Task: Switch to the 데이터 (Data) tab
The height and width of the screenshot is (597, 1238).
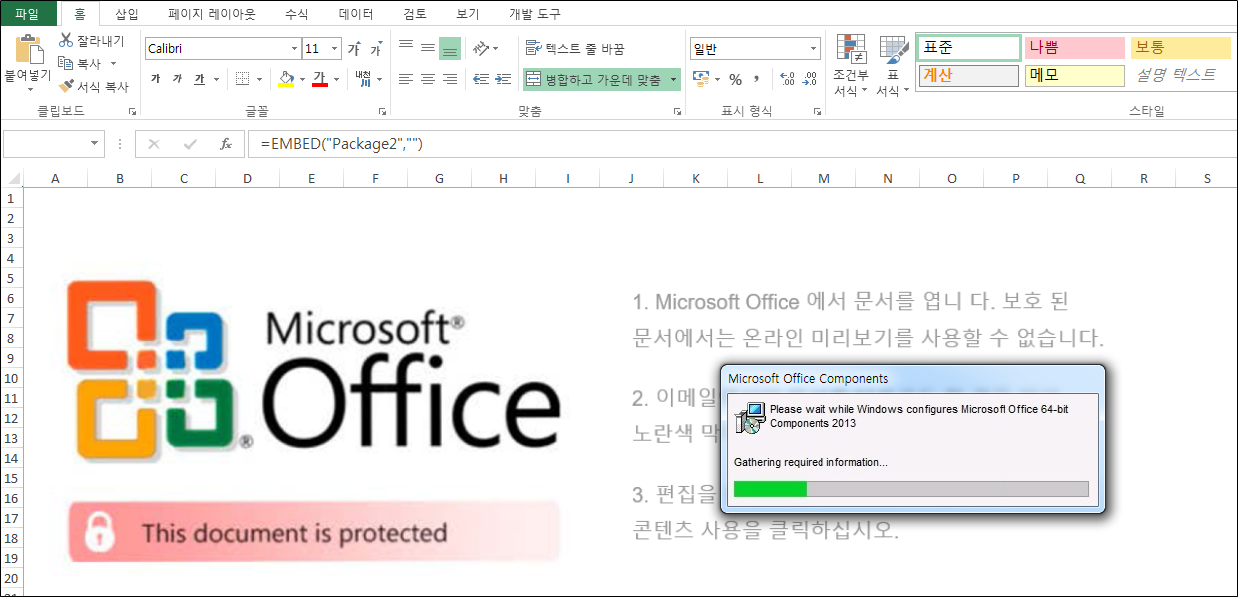Action: (x=356, y=14)
